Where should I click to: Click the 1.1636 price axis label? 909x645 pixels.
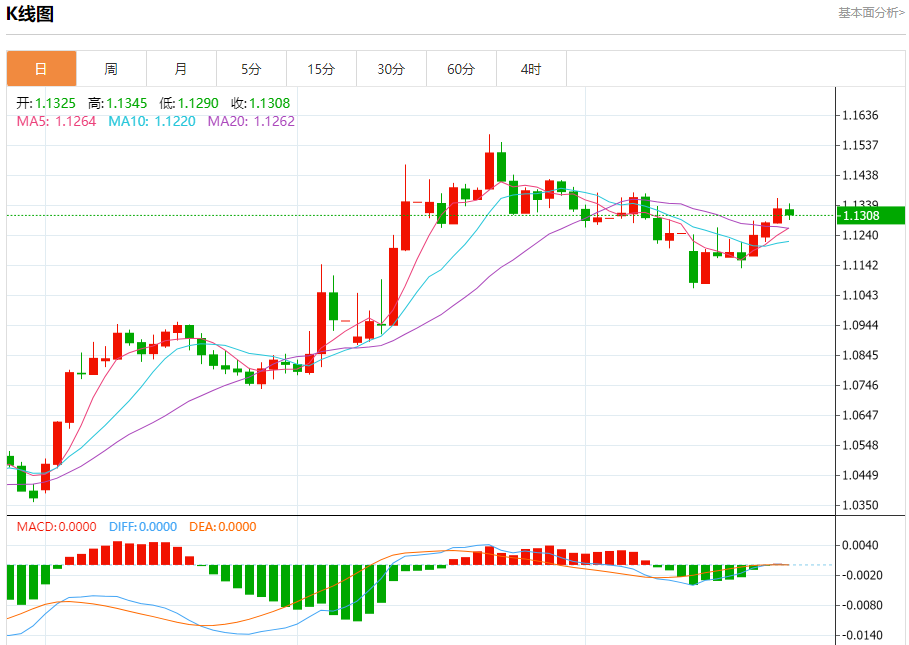click(860, 116)
